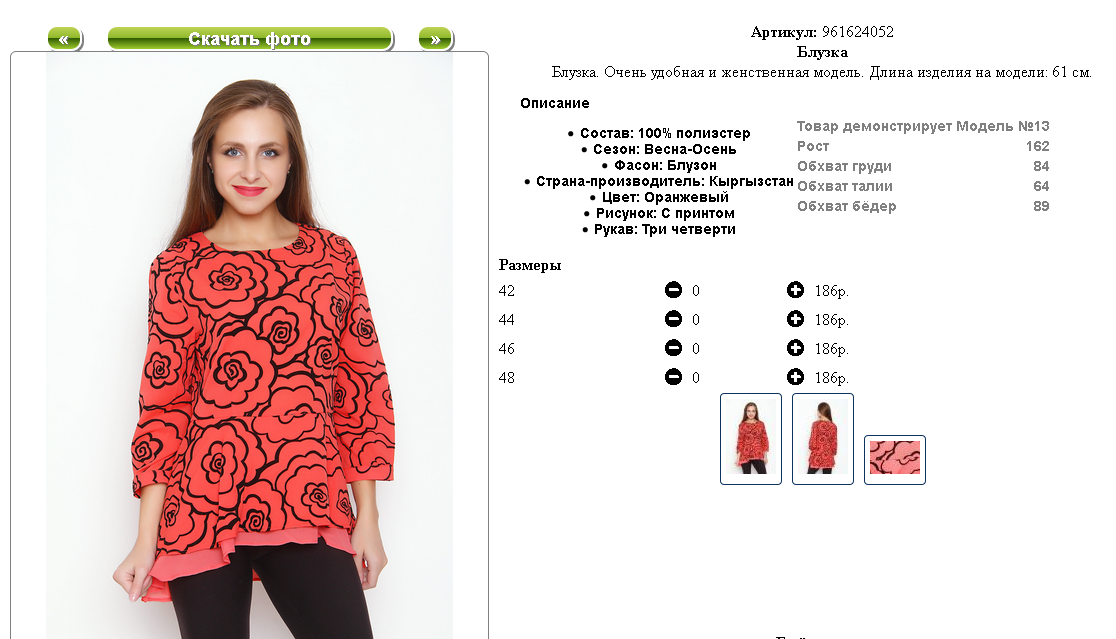Increase quantity for size 48

(x=796, y=377)
